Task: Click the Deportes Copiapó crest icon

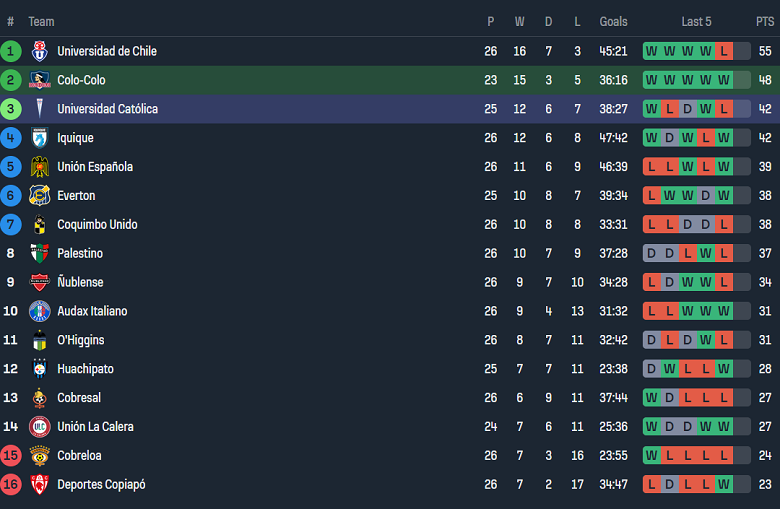Action: (39, 485)
